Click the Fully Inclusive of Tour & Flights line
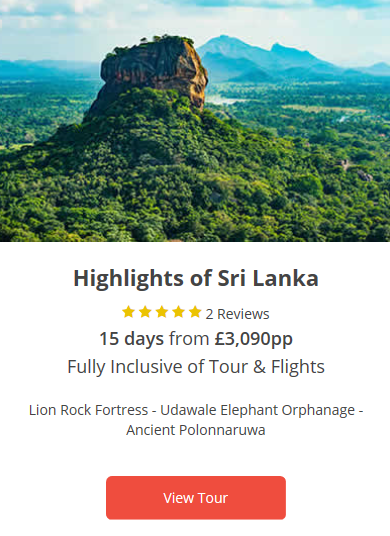The image size is (390, 536). tap(196, 367)
